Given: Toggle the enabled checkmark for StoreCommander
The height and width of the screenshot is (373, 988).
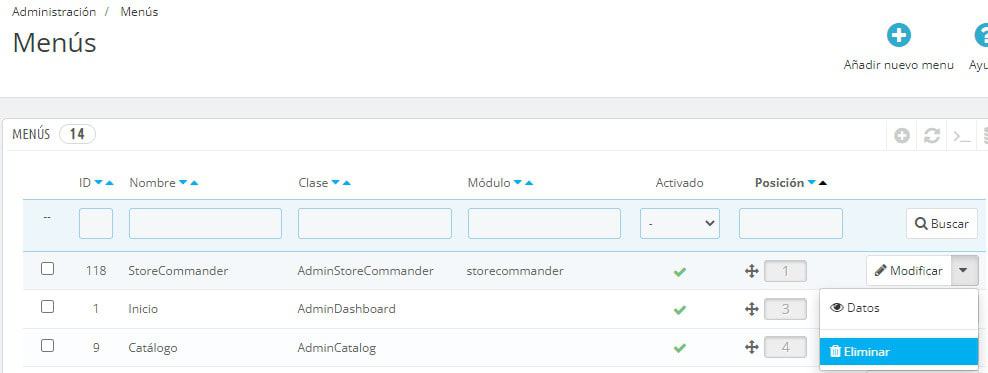Looking at the screenshot, I should tap(679, 272).
